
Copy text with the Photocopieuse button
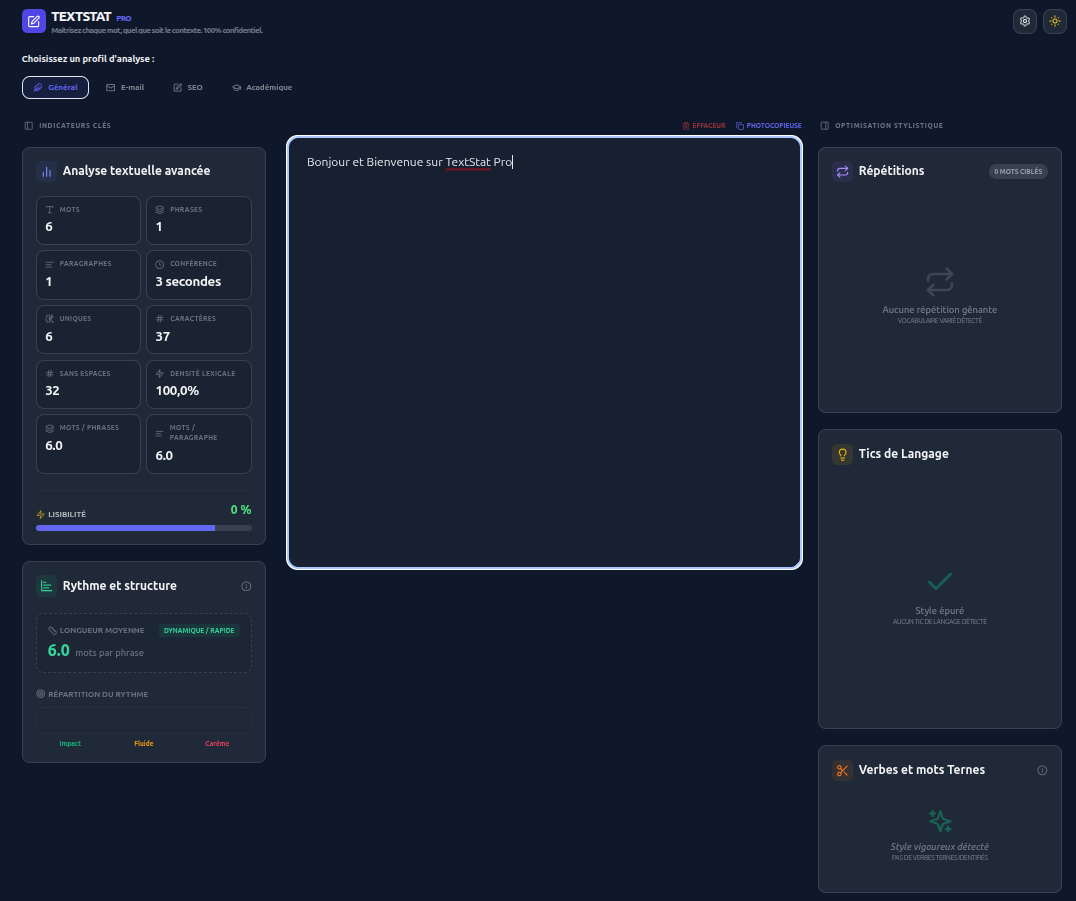point(769,126)
